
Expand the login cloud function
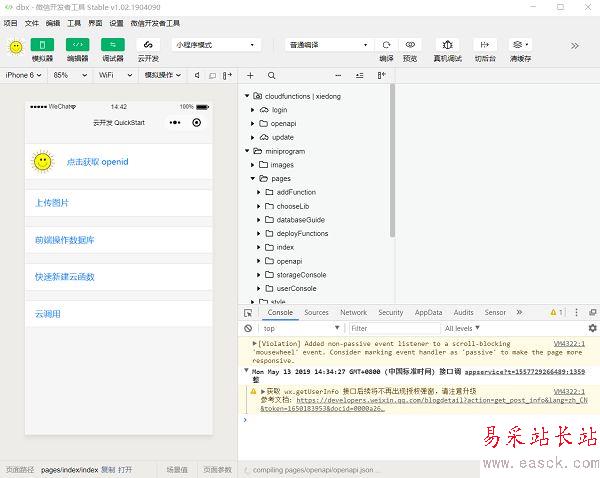coord(253,110)
